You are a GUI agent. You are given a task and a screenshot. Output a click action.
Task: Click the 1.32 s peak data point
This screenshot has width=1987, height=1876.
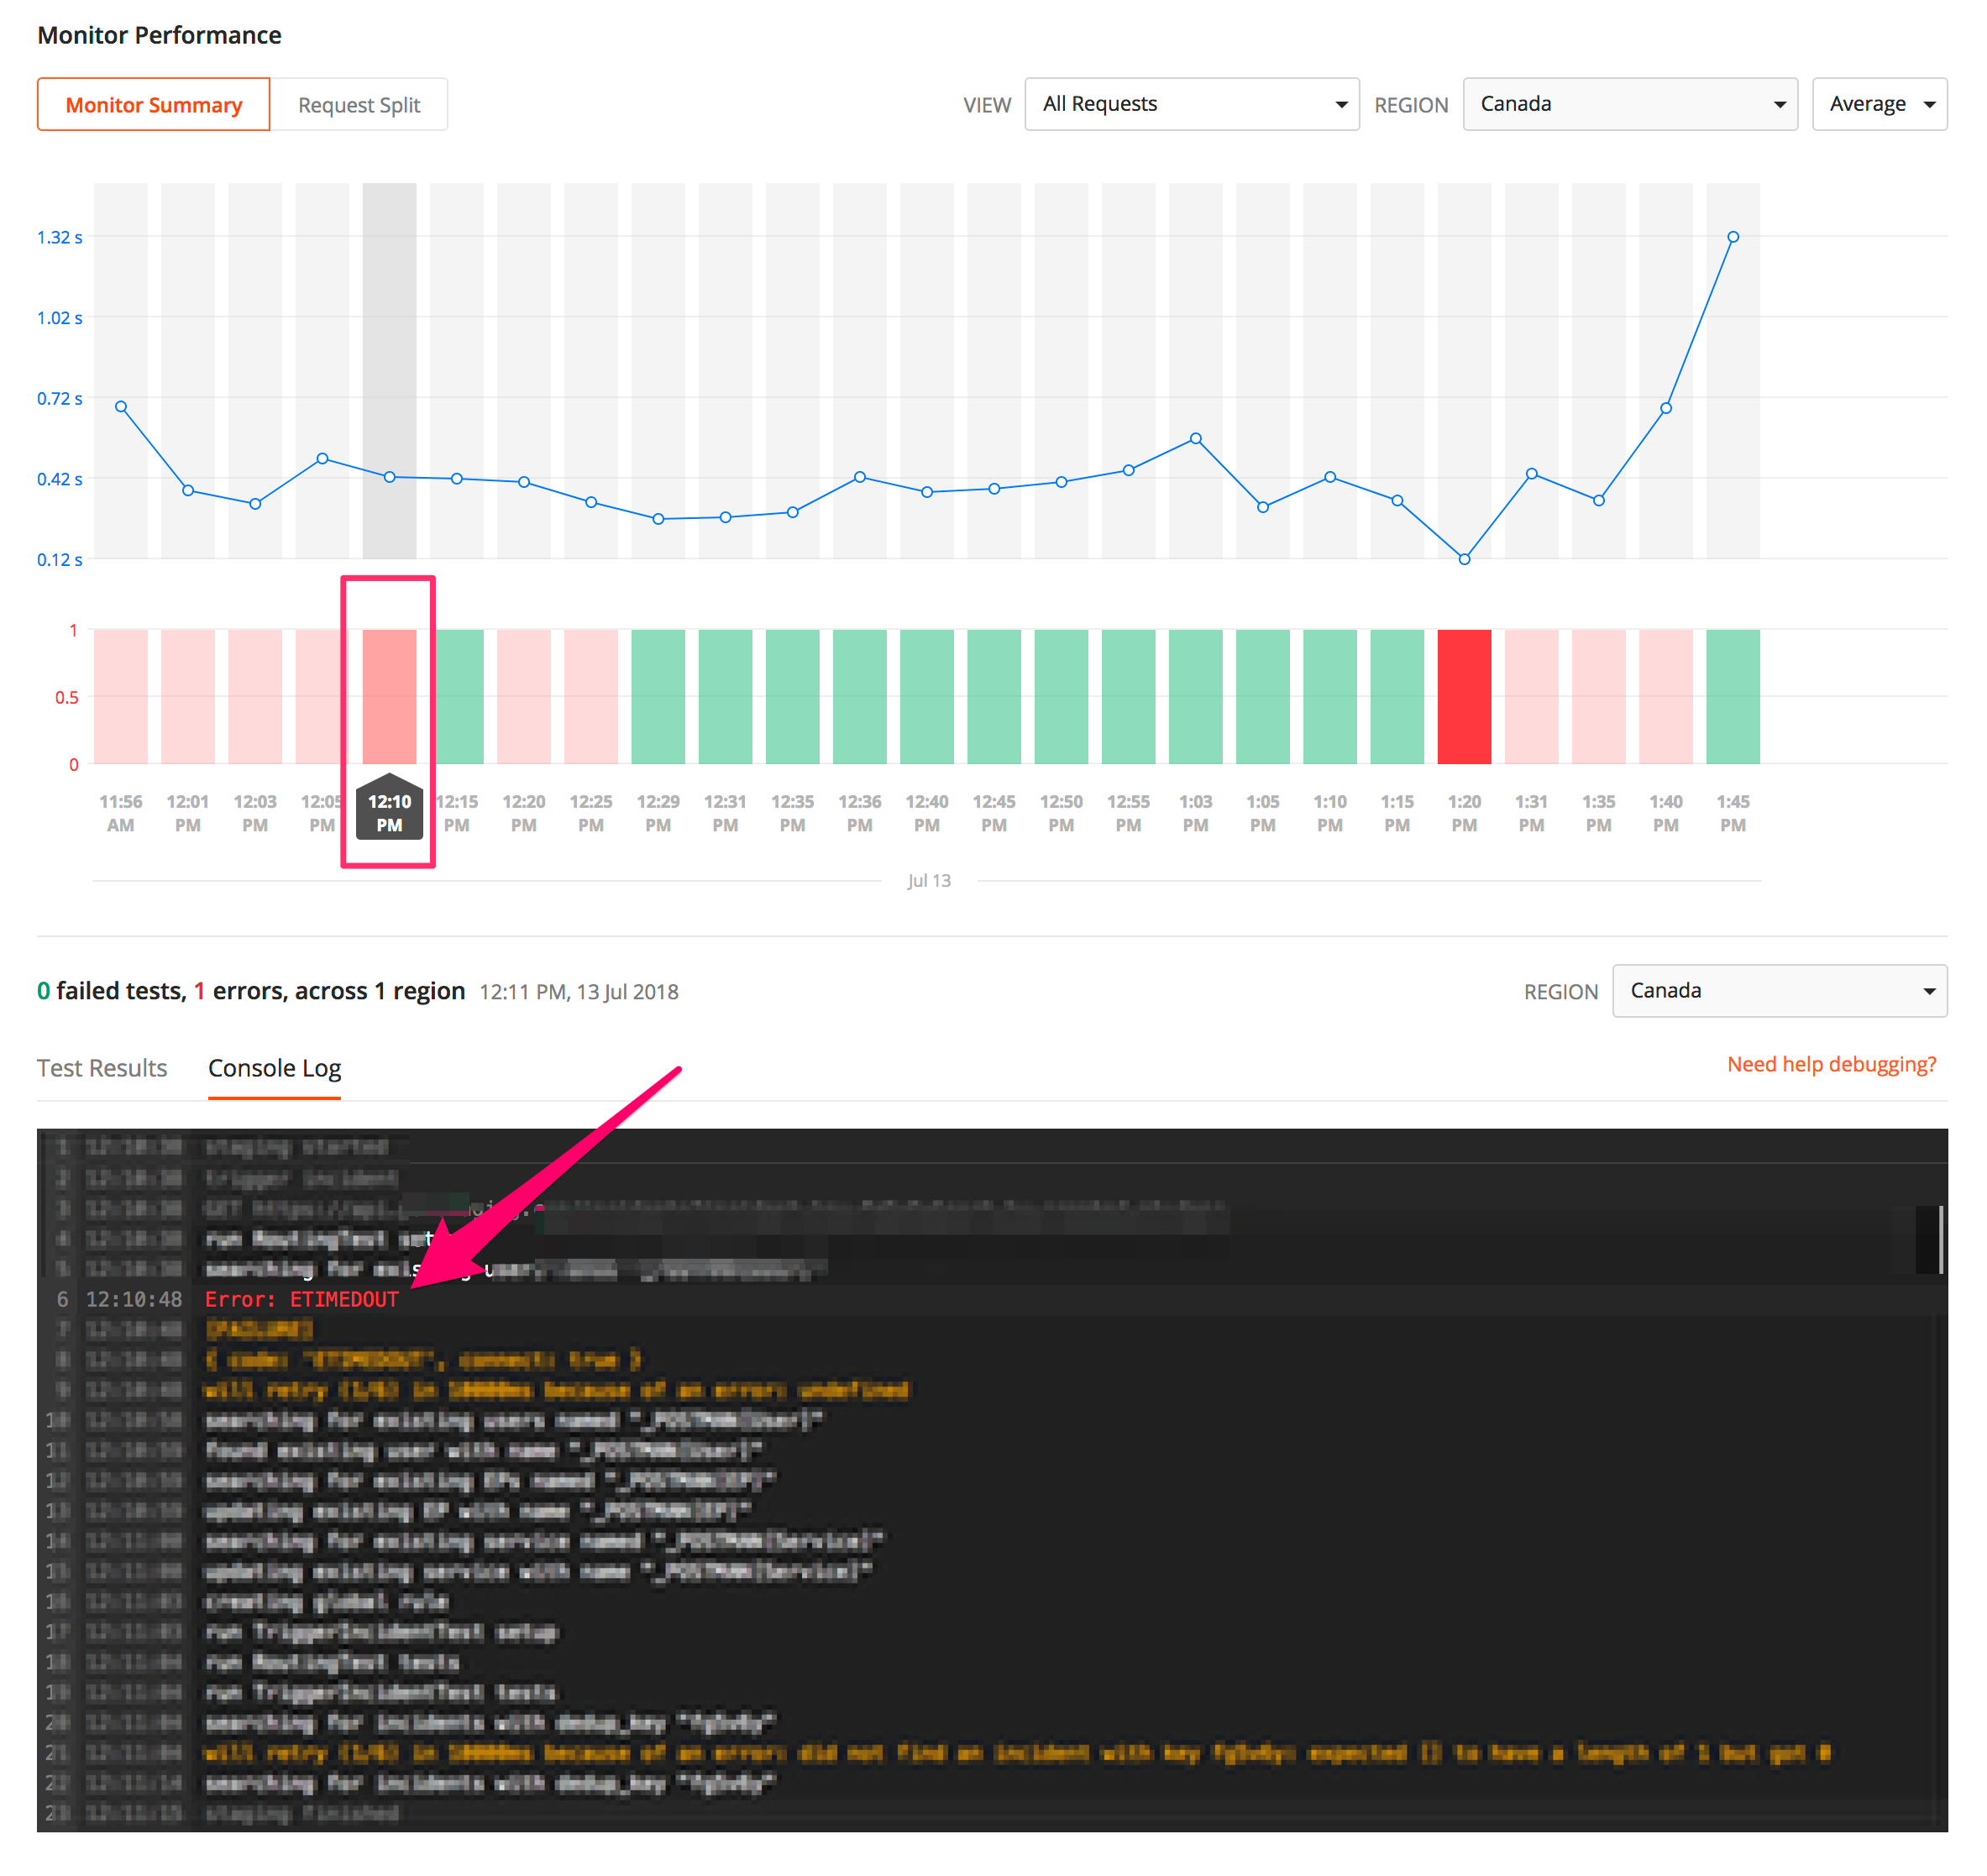click(1732, 237)
